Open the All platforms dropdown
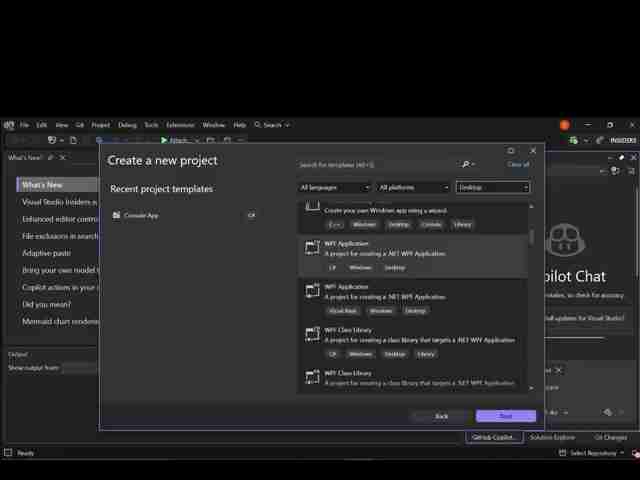The width and height of the screenshot is (640, 480). [x=413, y=188]
